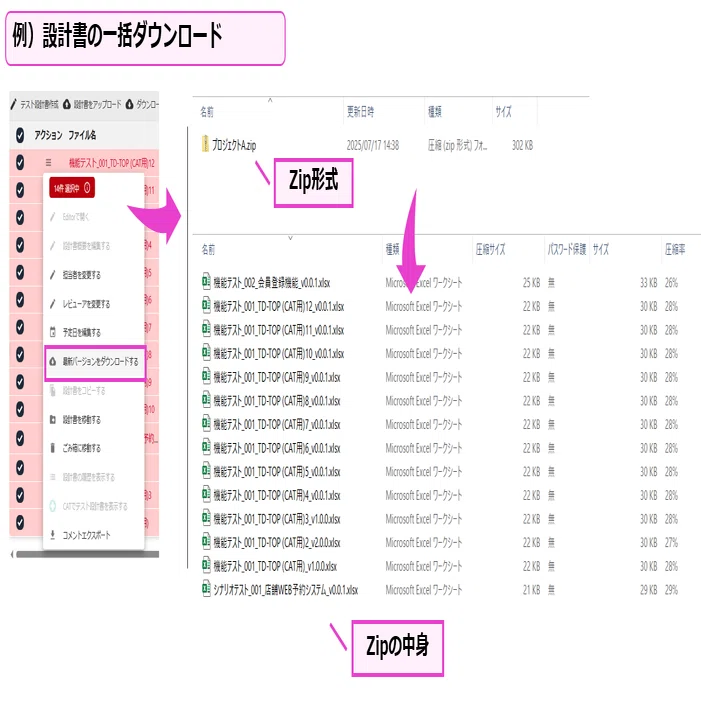Uncheck the checkbox for row ending 6

click(20, 299)
